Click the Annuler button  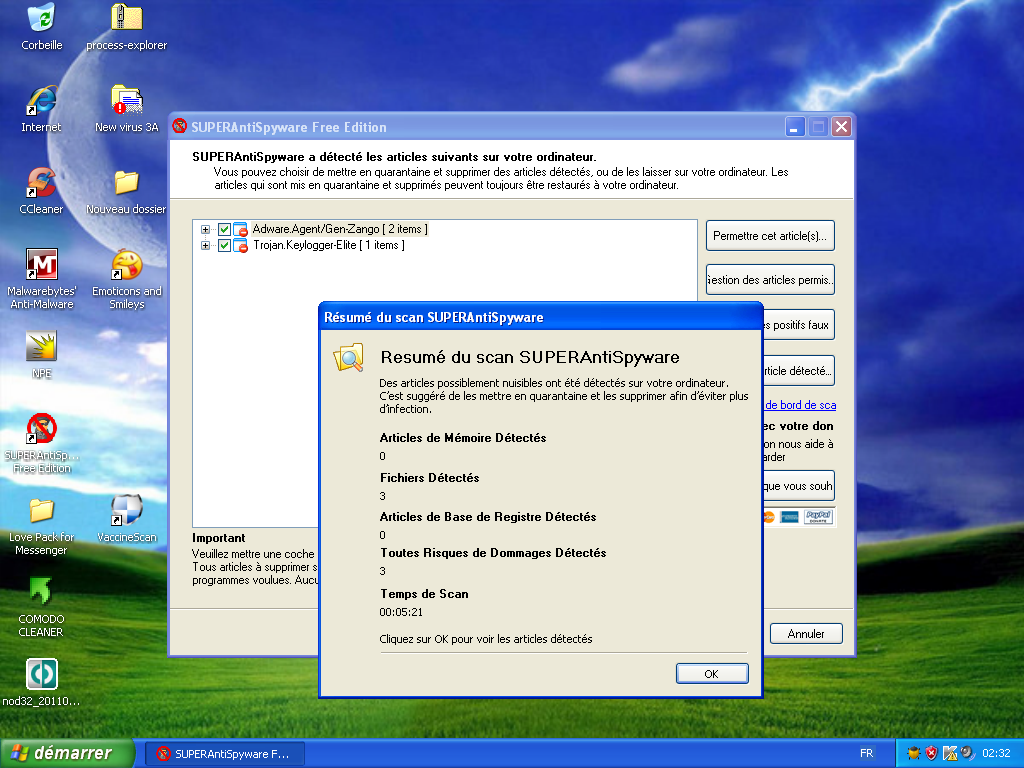coord(806,633)
